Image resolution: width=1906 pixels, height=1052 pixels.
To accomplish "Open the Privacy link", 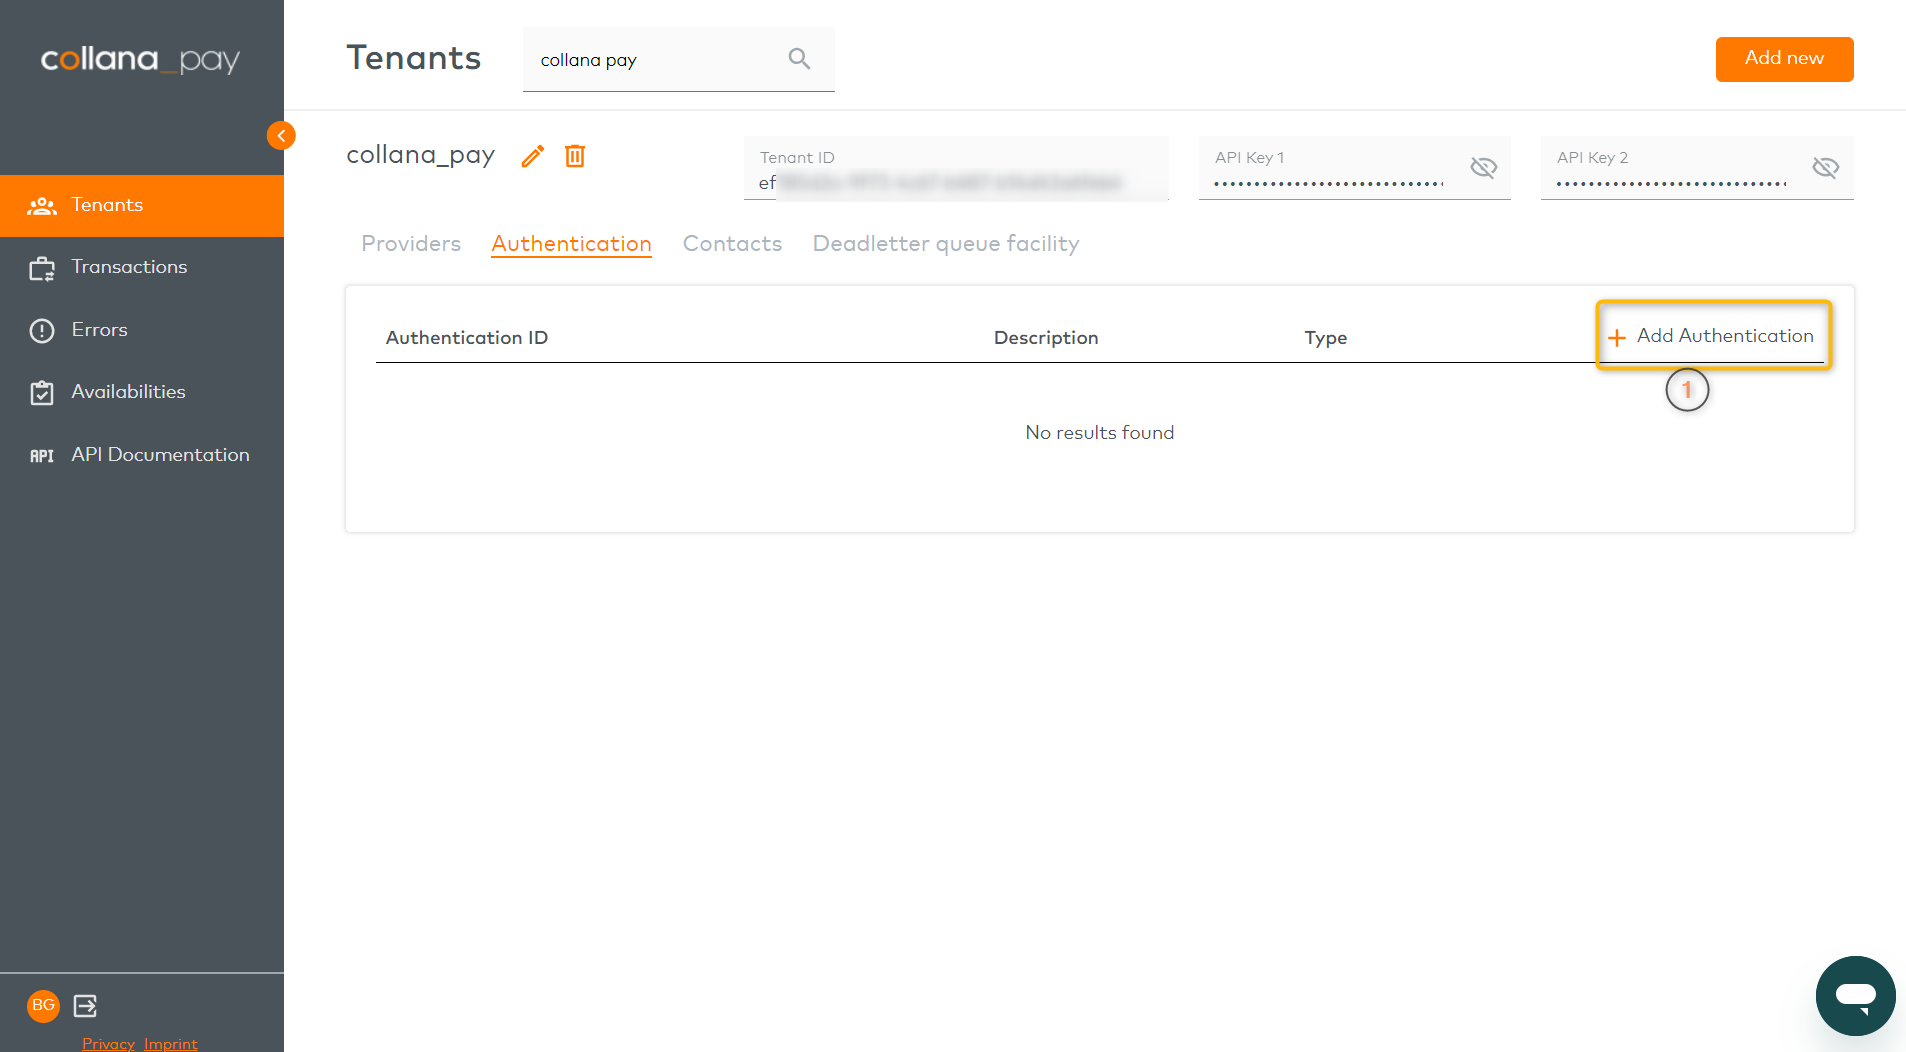I will point(108,1043).
